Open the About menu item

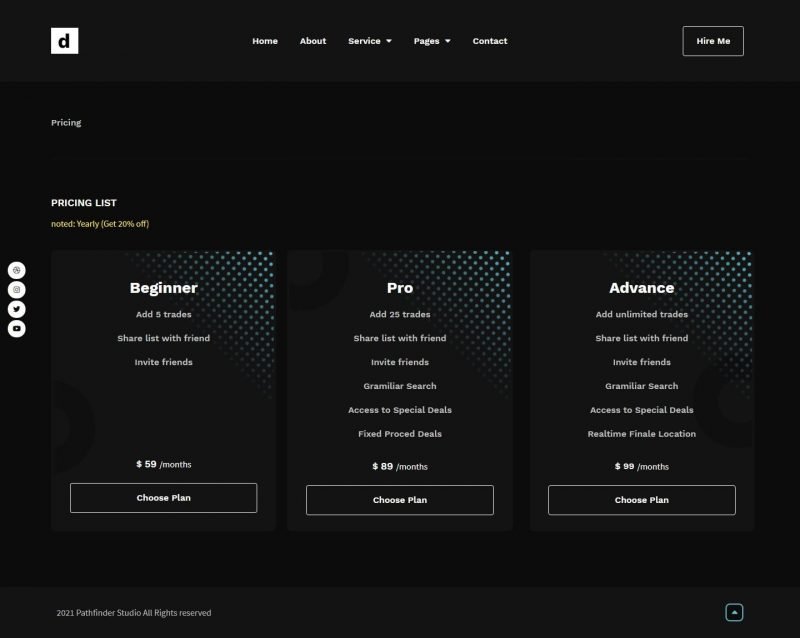pos(313,41)
